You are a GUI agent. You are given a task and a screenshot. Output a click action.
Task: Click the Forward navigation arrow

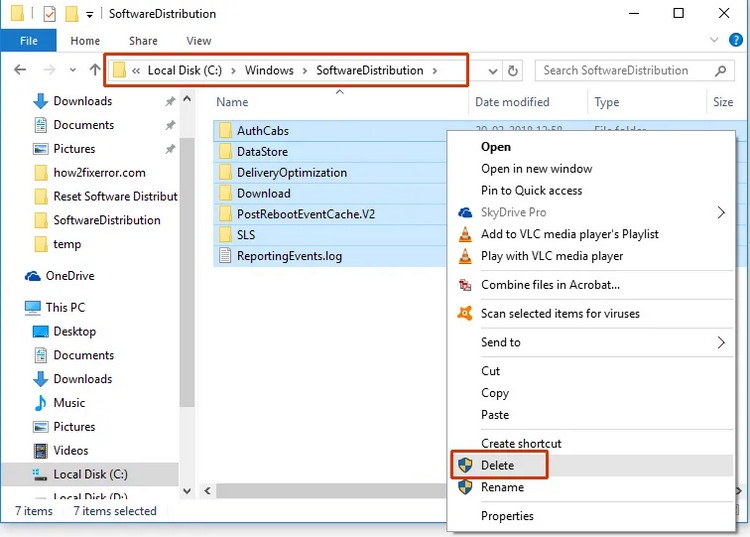coord(49,70)
